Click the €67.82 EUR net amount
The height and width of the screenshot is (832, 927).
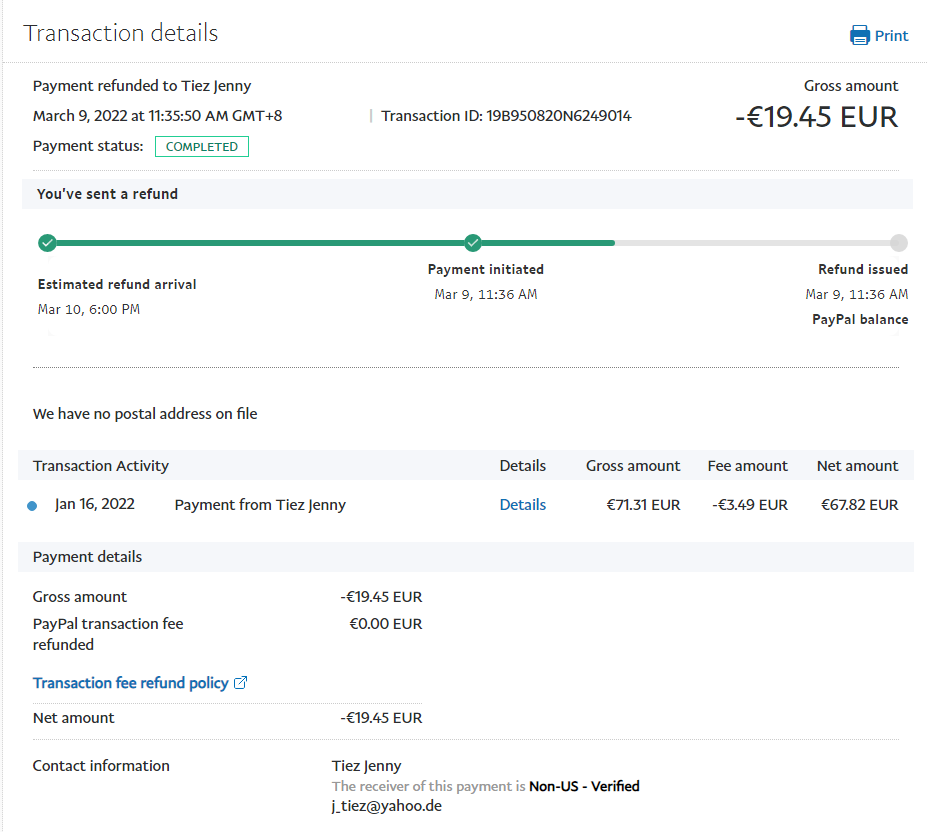click(x=857, y=505)
